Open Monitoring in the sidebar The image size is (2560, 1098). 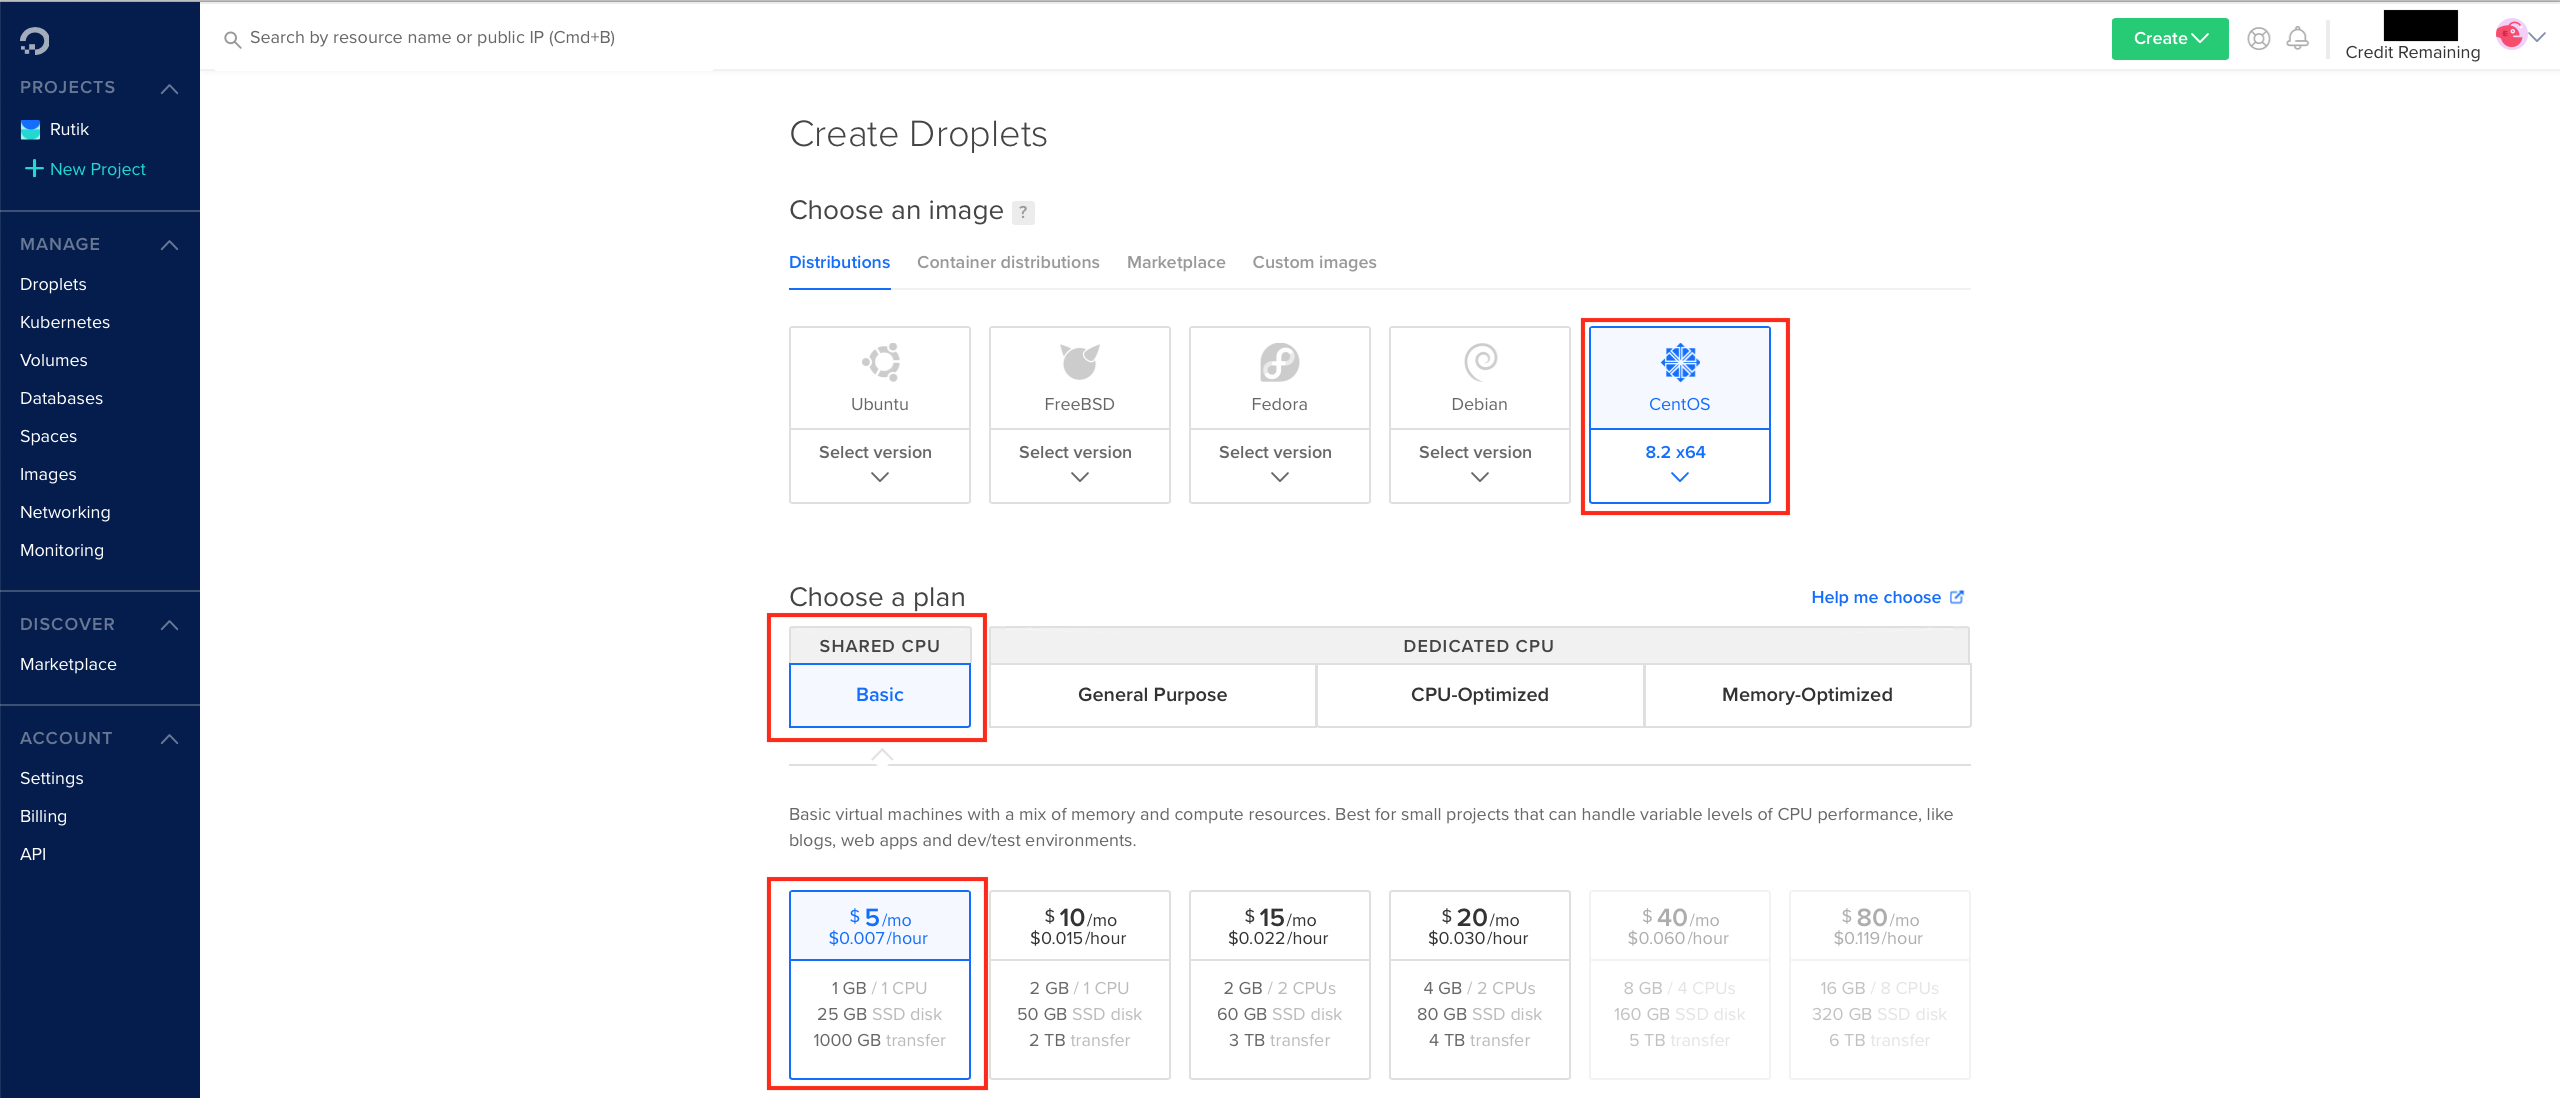point(62,550)
